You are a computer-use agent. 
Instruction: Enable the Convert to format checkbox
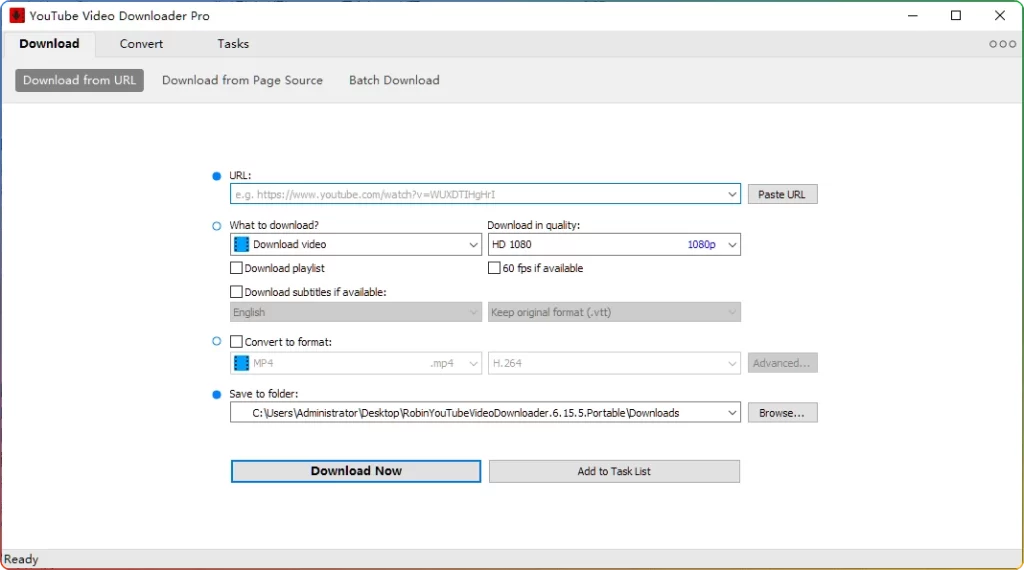(x=236, y=341)
